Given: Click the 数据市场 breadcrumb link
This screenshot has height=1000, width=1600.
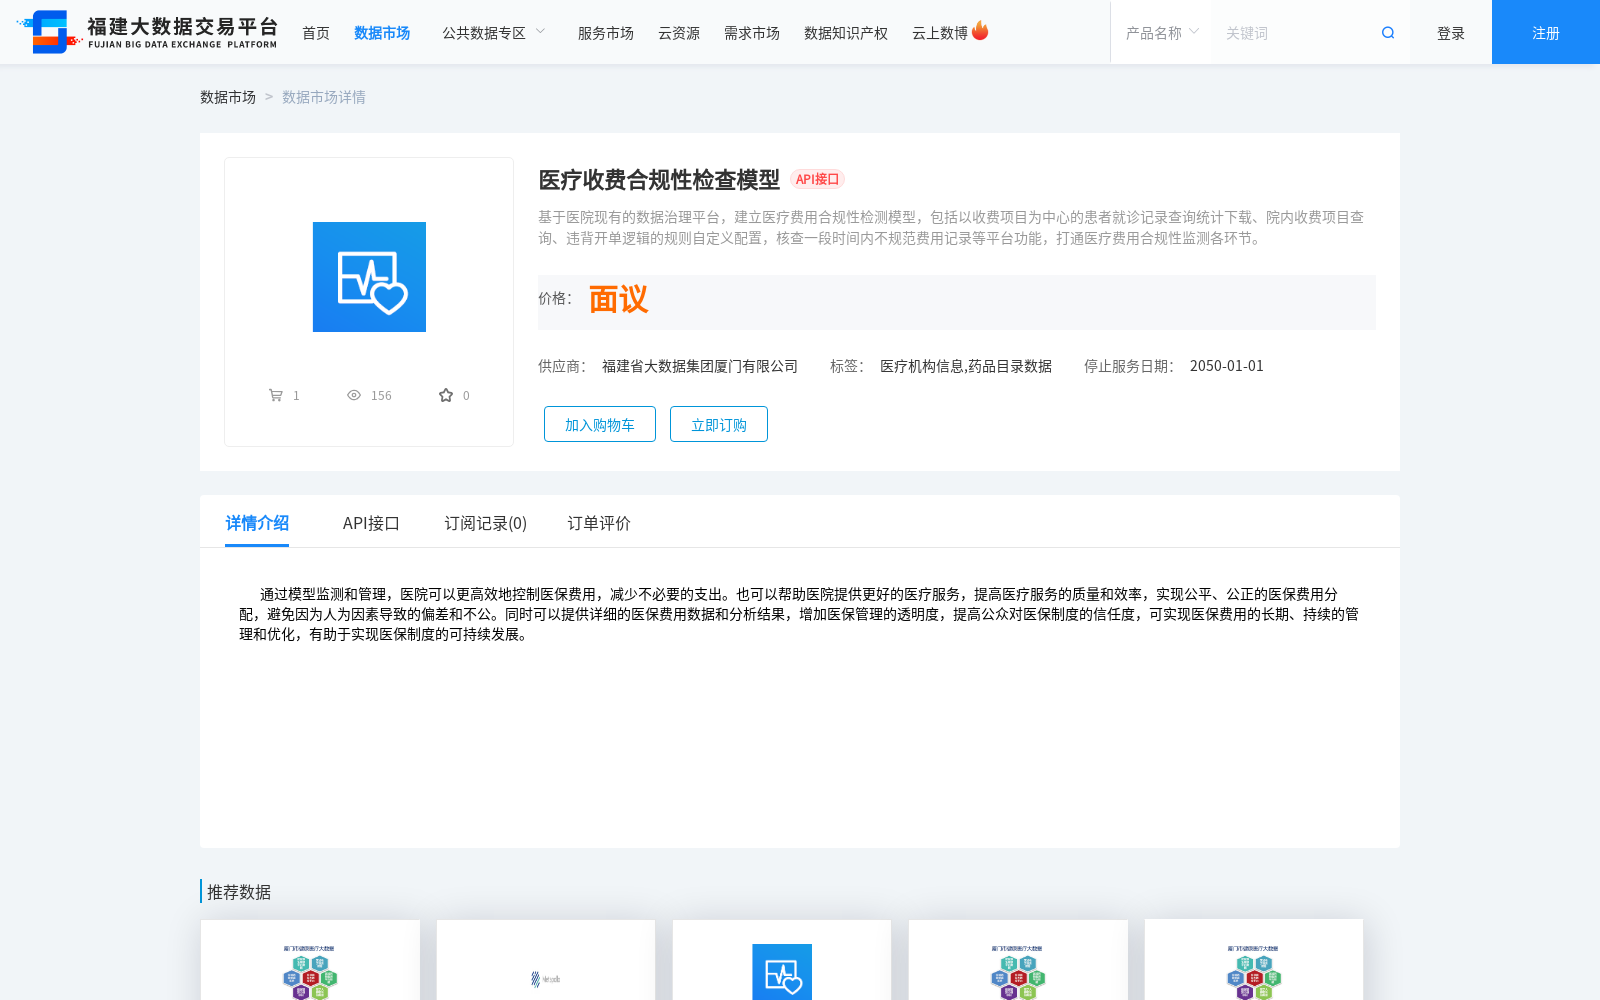Looking at the screenshot, I should point(228,97).
